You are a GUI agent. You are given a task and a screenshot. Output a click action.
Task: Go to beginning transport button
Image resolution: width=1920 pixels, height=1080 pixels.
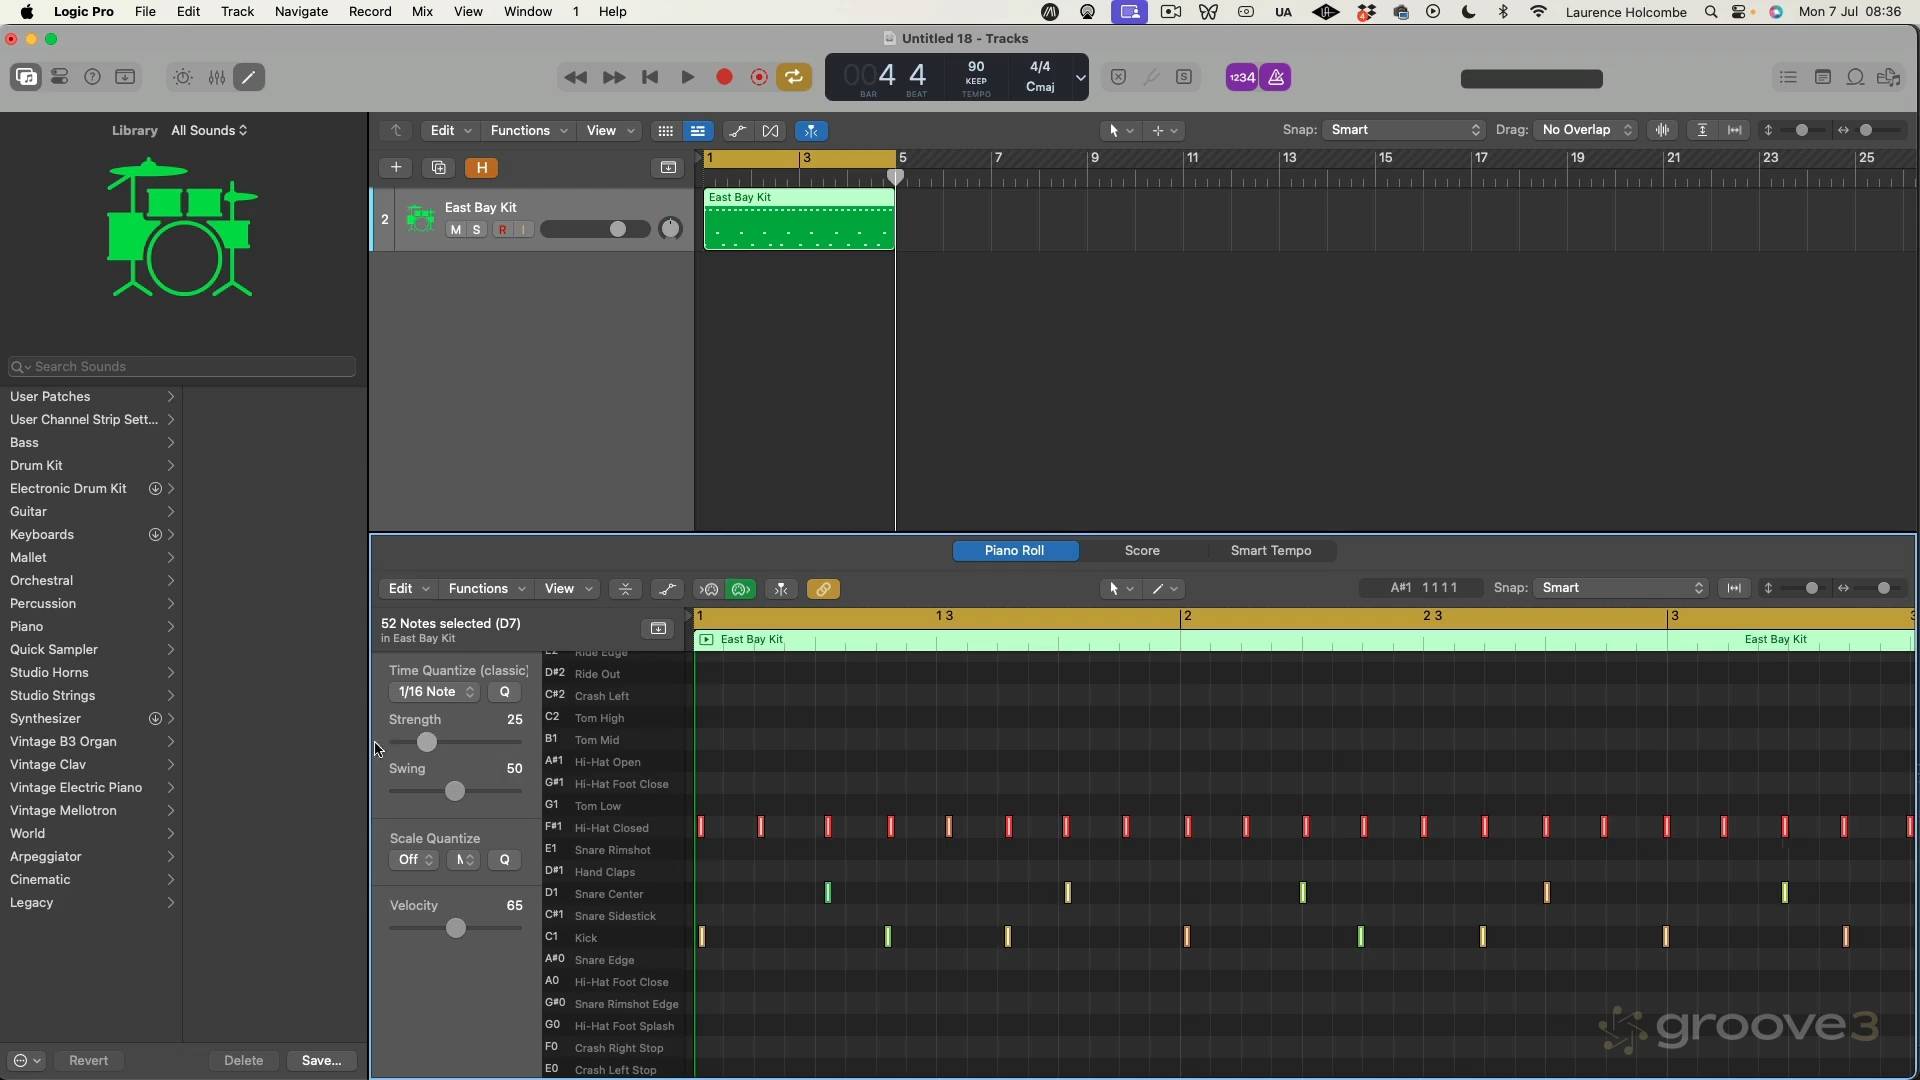pyautogui.click(x=650, y=77)
